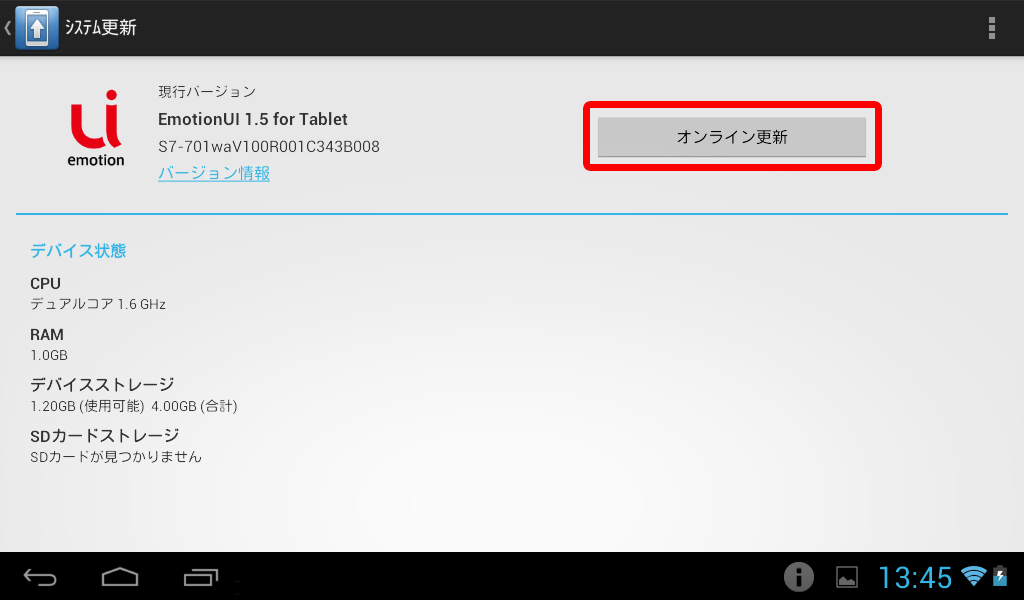Tap the Wi-Fi status icon
Screen dimensions: 1024x600
(x=973, y=576)
